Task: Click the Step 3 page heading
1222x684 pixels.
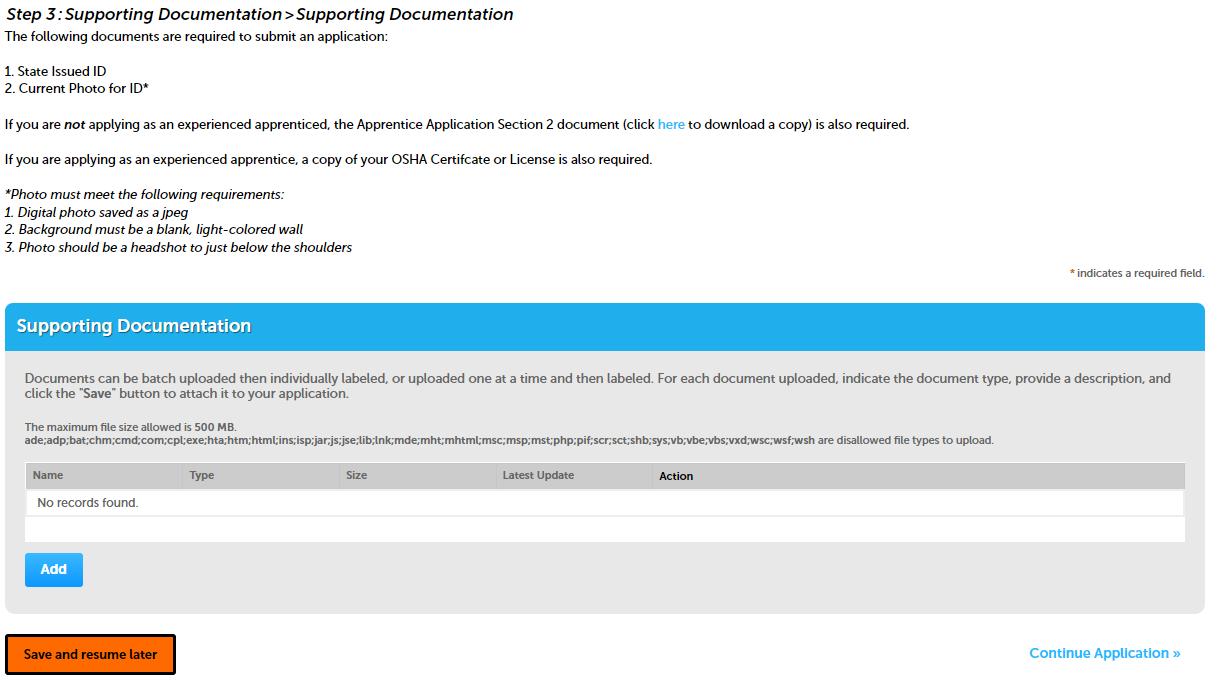Action: [x=260, y=14]
